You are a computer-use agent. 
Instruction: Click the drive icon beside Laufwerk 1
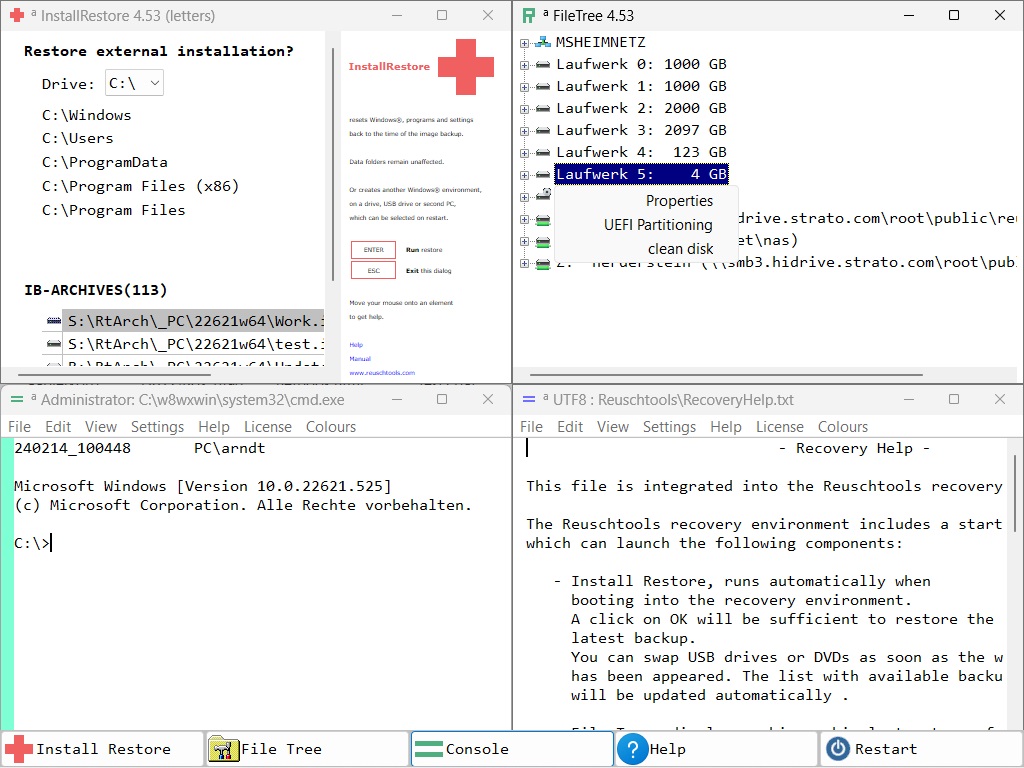click(x=543, y=87)
